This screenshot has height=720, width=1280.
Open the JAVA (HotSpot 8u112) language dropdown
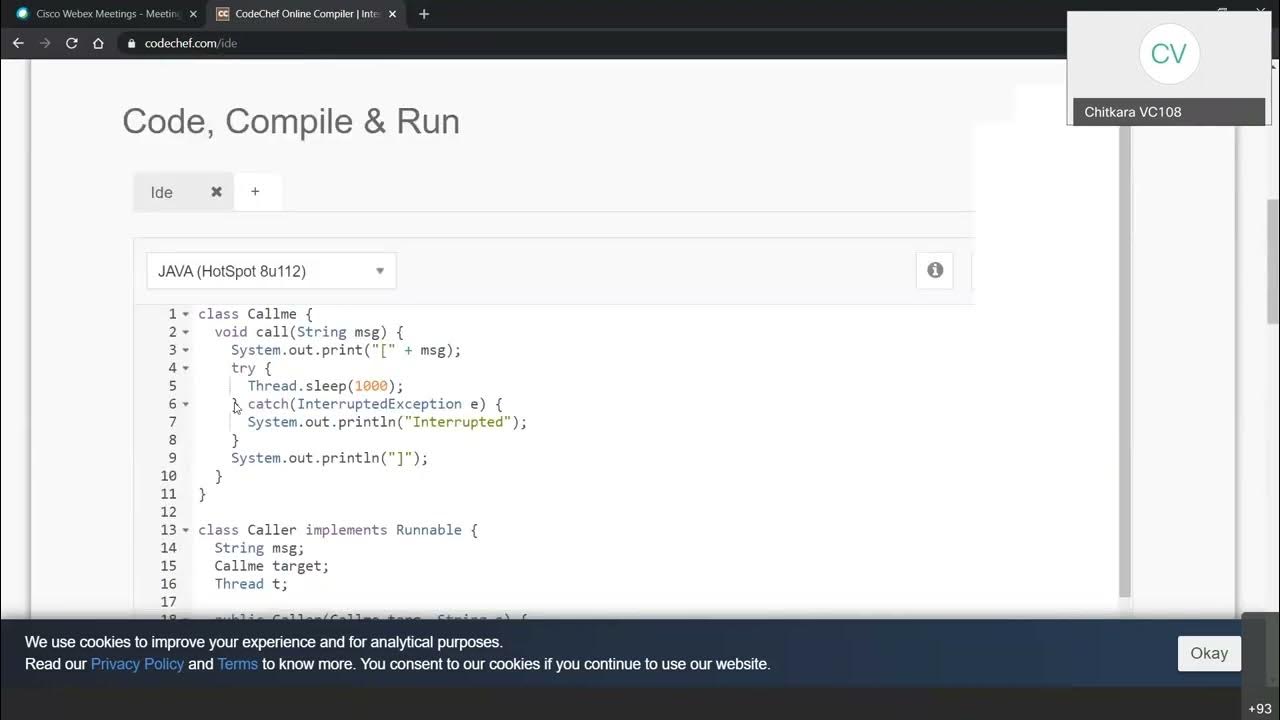coord(271,271)
